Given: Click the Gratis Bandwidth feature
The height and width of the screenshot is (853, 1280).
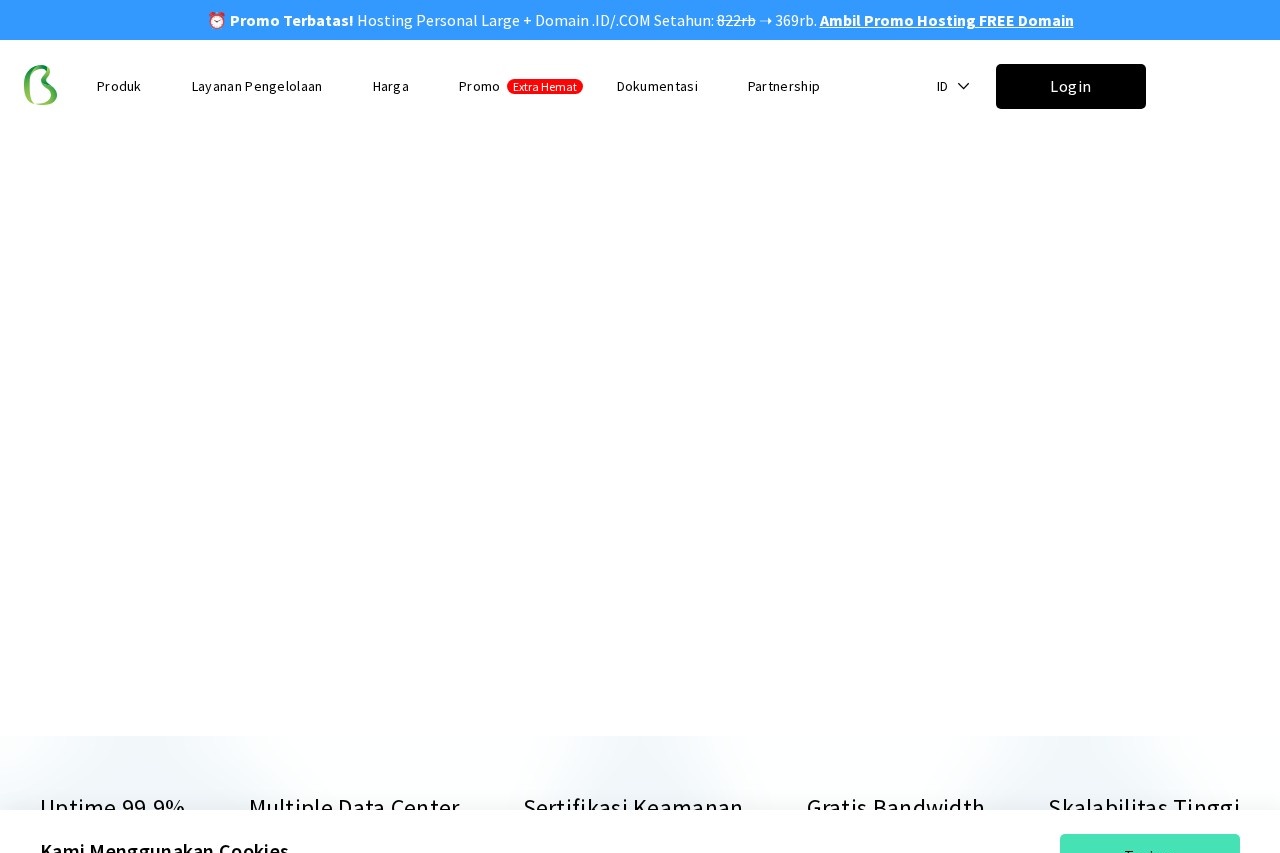Looking at the screenshot, I should (895, 807).
